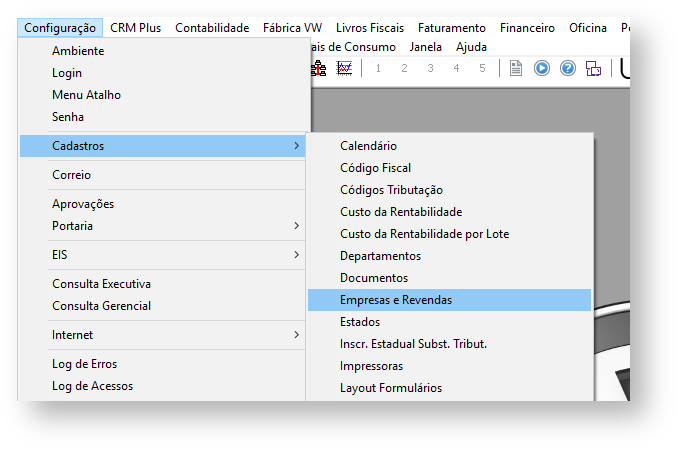The width and height of the screenshot is (678, 449).
Task: Select Layout Formulários in the submenu
Action: [390, 388]
